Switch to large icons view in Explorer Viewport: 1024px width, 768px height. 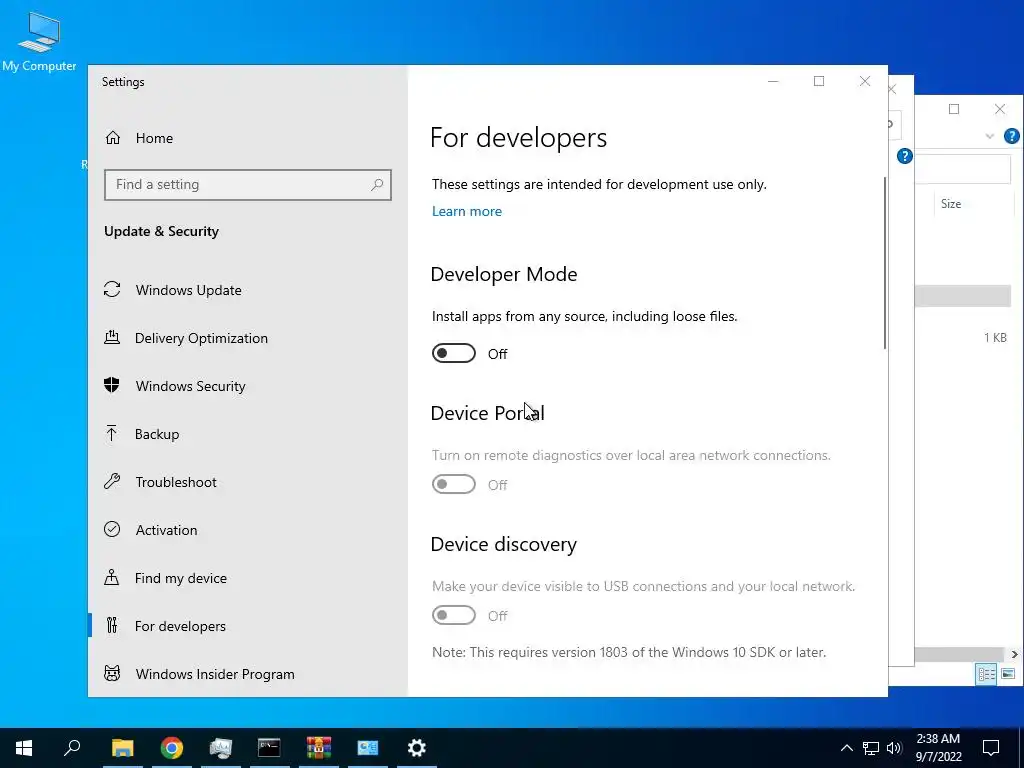click(x=1008, y=674)
